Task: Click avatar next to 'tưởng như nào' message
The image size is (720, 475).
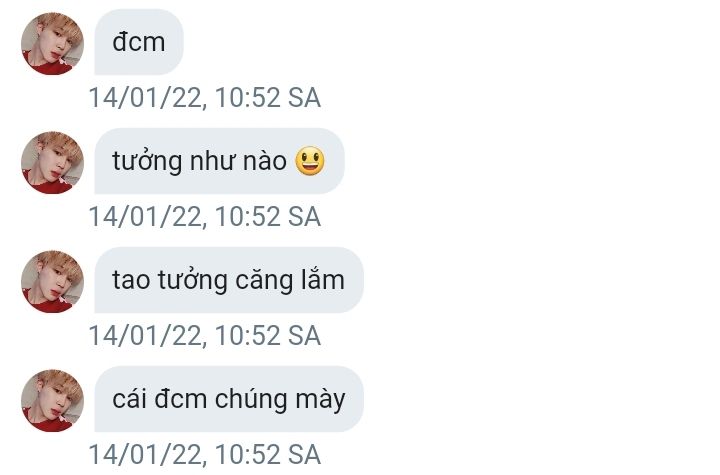Action: pos(52,163)
